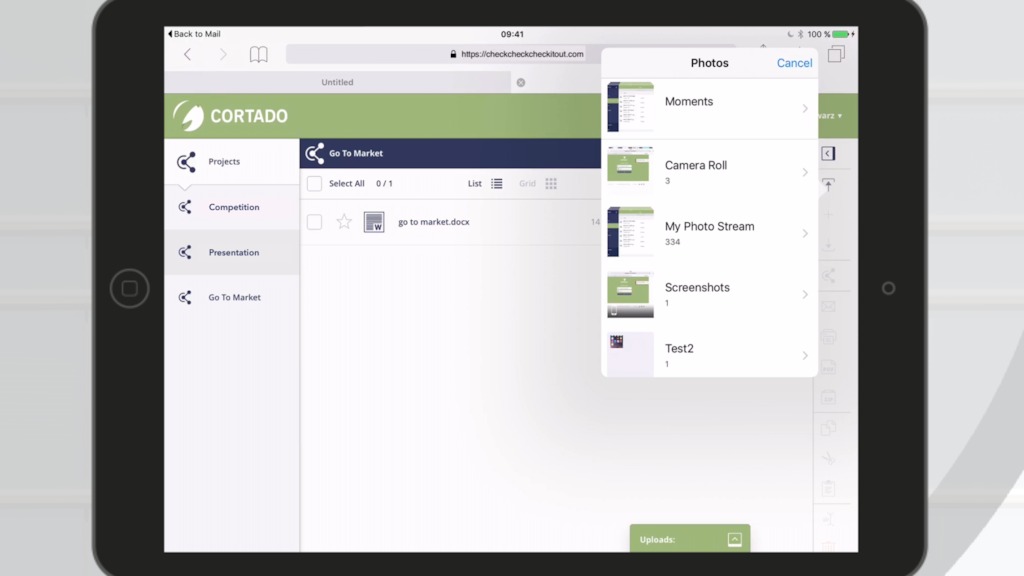Return via Back to Mail
The width and height of the screenshot is (1024, 576).
coord(195,34)
